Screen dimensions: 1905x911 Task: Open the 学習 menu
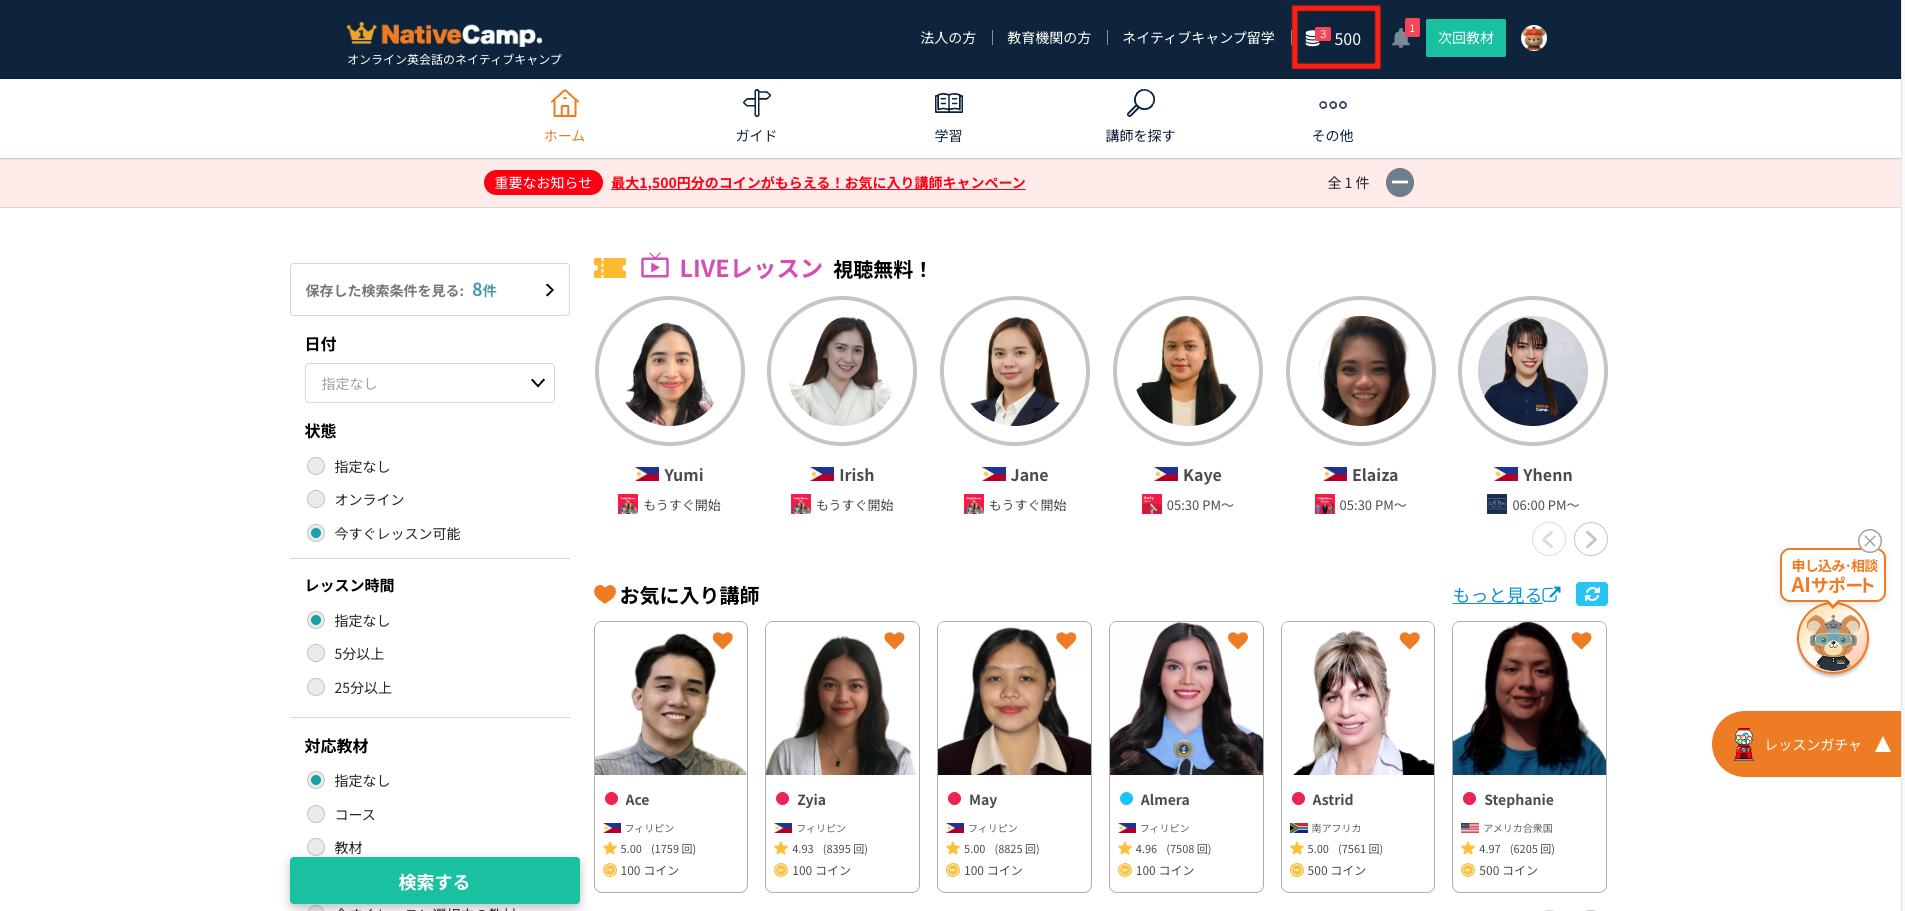point(948,115)
